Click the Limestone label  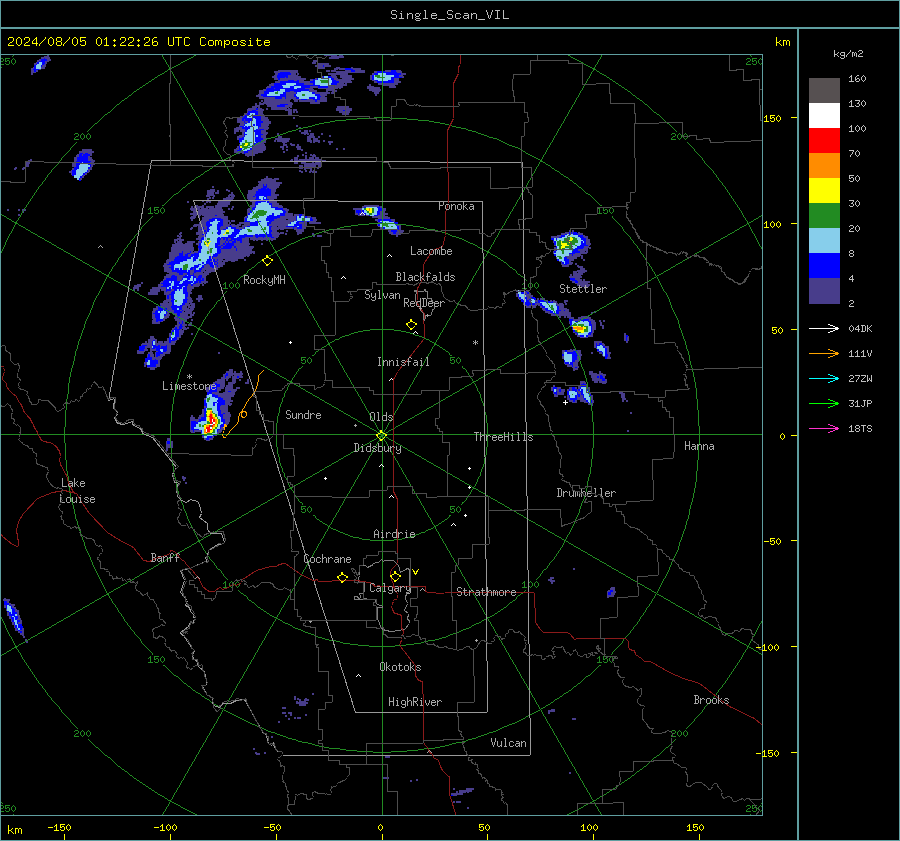pyautogui.click(x=189, y=386)
